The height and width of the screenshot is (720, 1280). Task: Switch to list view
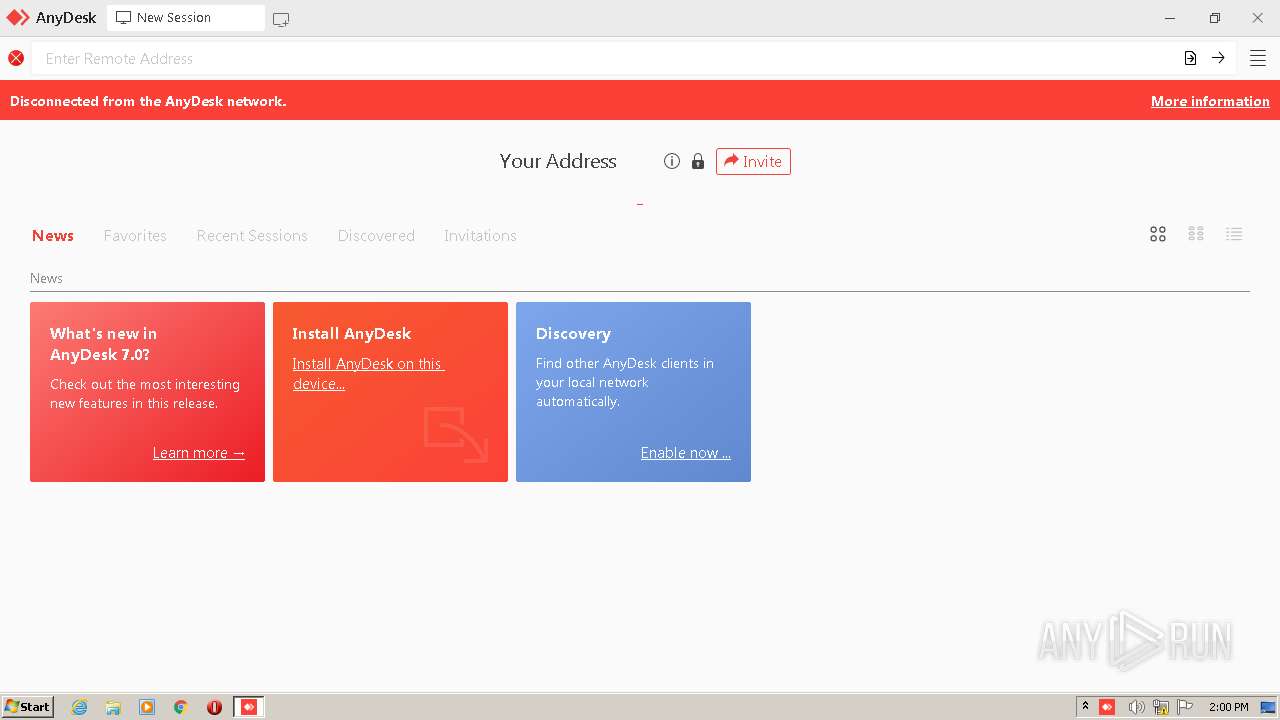click(x=1234, y=234)
